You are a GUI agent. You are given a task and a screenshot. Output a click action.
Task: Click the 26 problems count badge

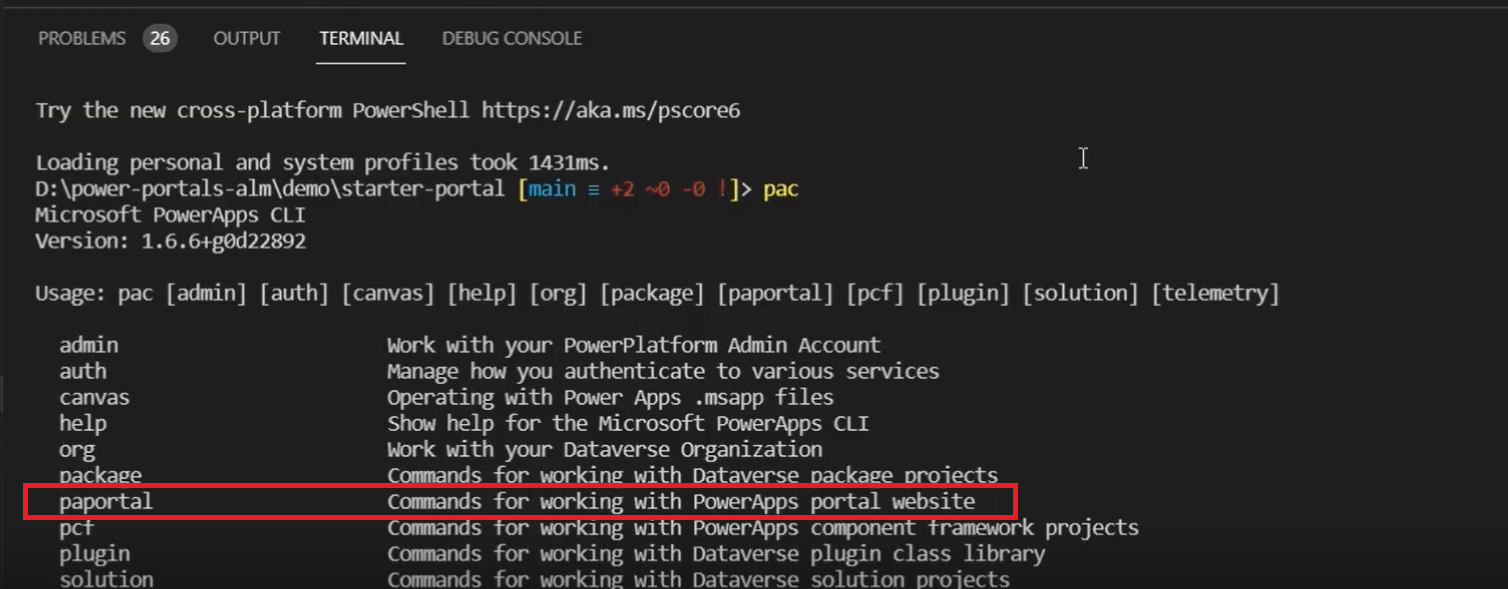pos(159,39)
